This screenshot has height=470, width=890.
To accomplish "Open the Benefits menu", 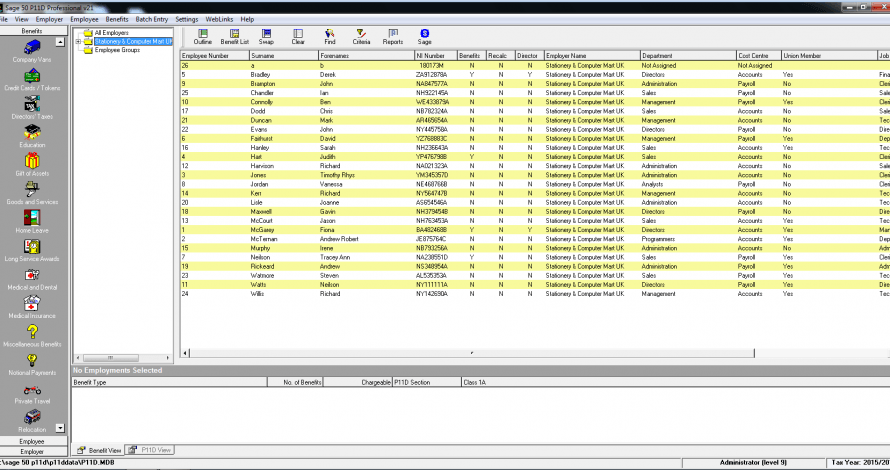I will click(117, 19).
